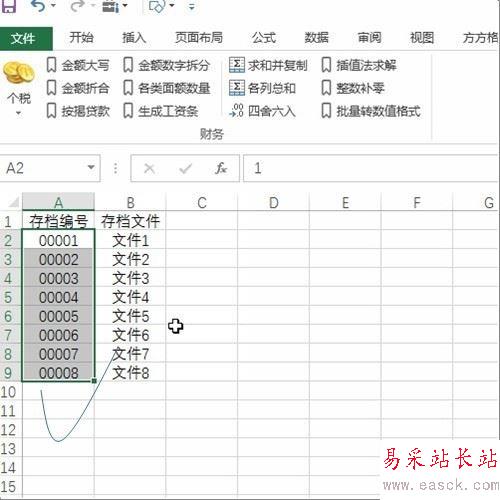Image resolution: width=500 pixels, height=500 pixels.
Task: Select column C header
Action: point(202,202)
